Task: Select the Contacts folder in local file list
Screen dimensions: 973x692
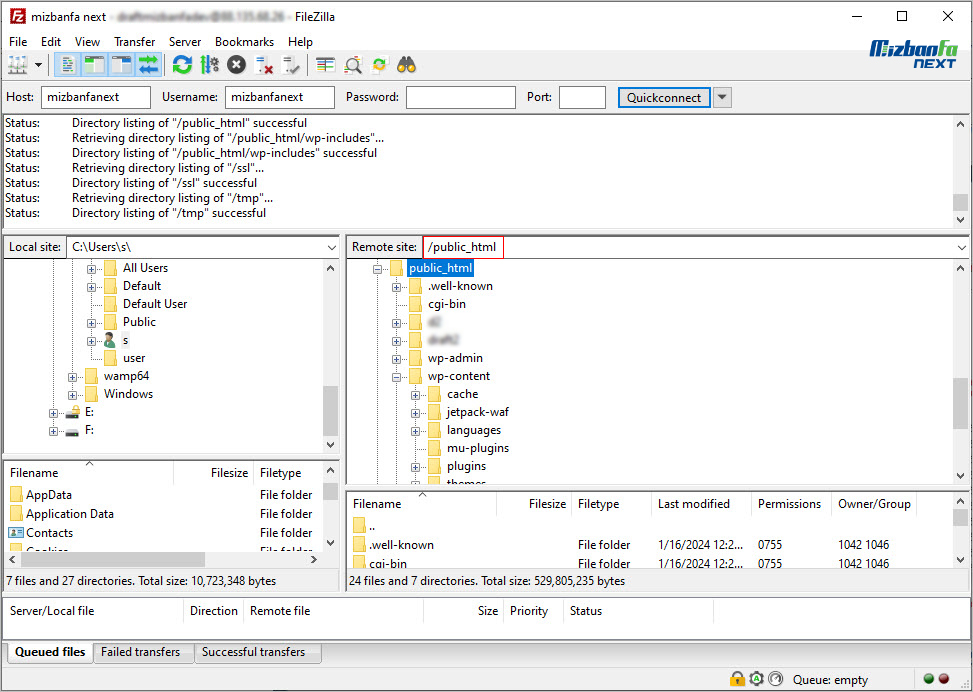Action: pos(49,532)
